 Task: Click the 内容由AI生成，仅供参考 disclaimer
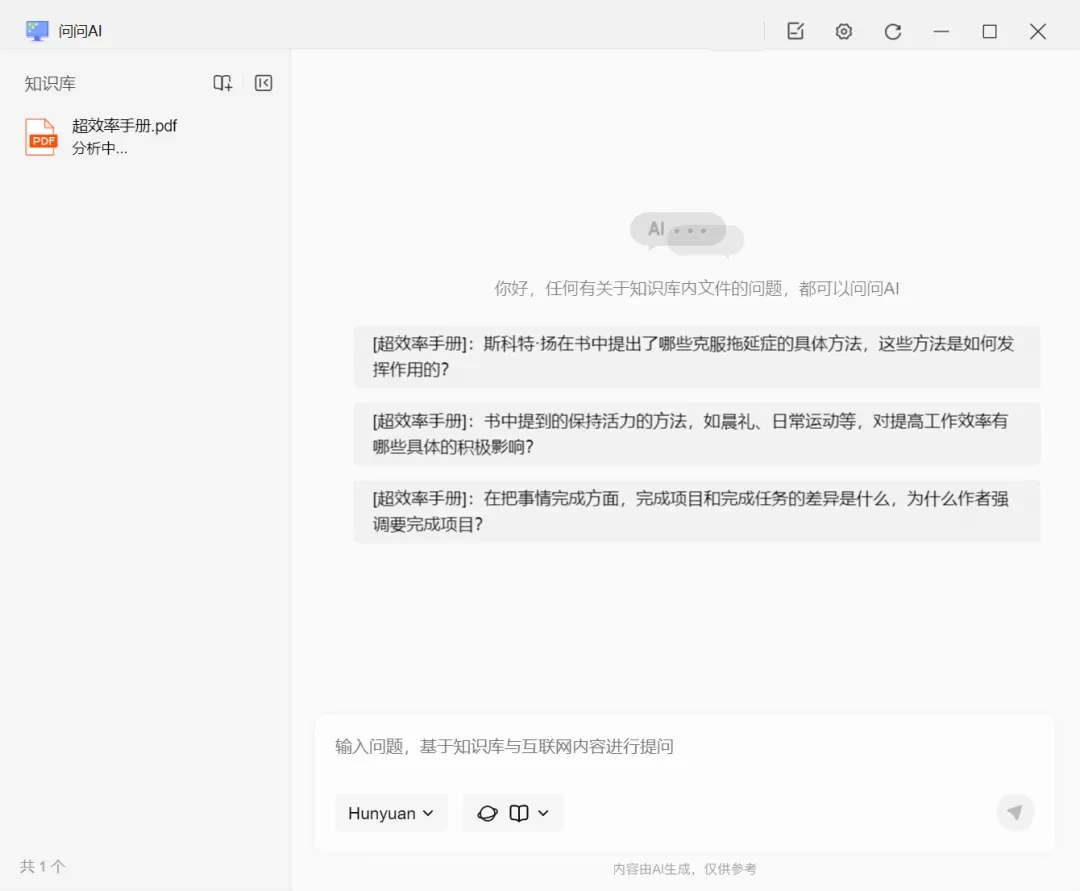pos(685,869)
